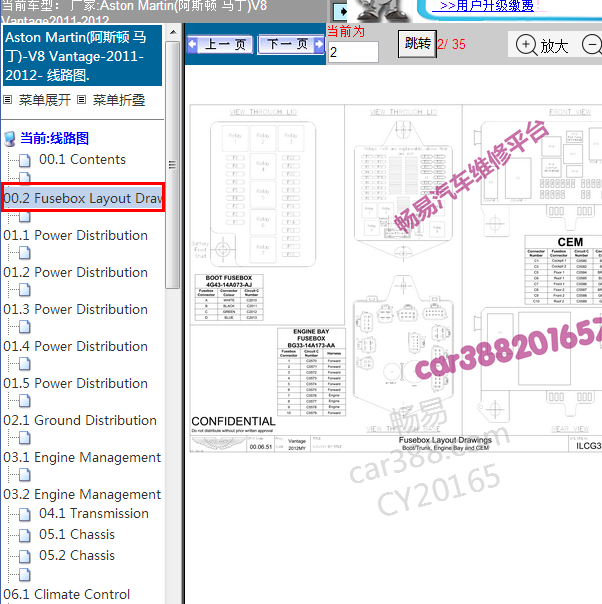Viewport: 602px width, 604px height.
Task: Click page icon above 03.2 Engine Management
Action: 25,475
